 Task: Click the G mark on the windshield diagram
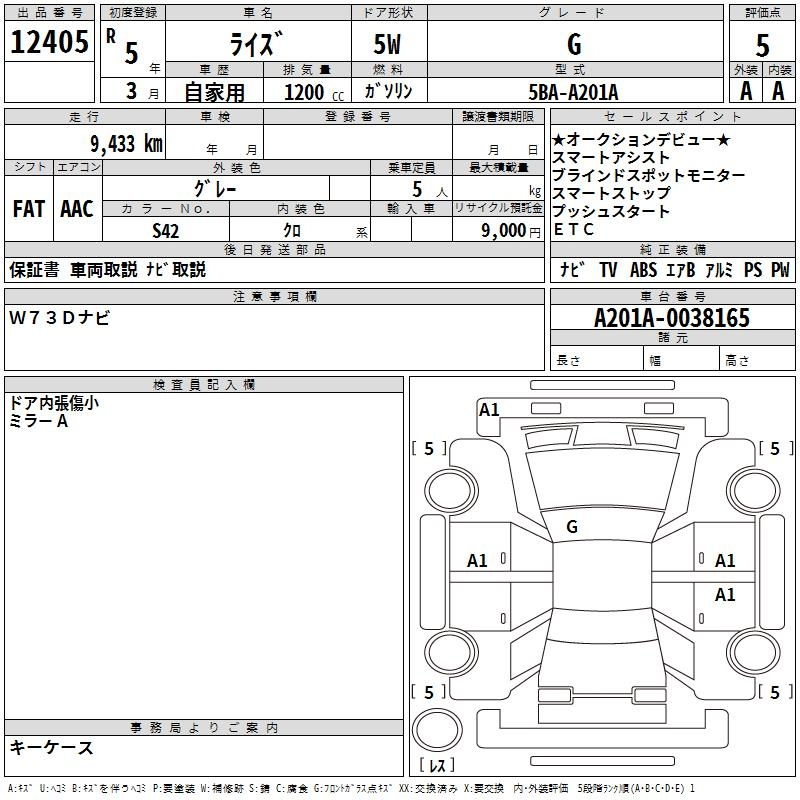tap(572, 527)
